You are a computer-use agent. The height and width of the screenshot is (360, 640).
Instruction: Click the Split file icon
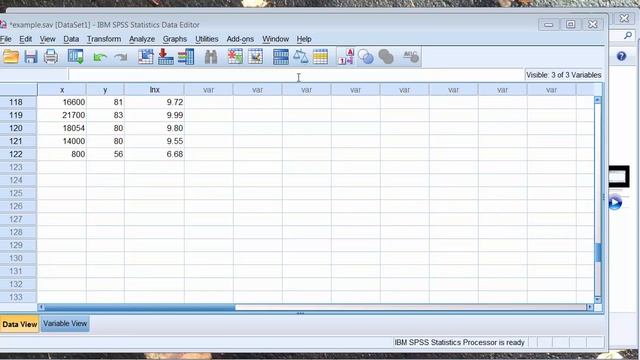click(x=280, y=57)
